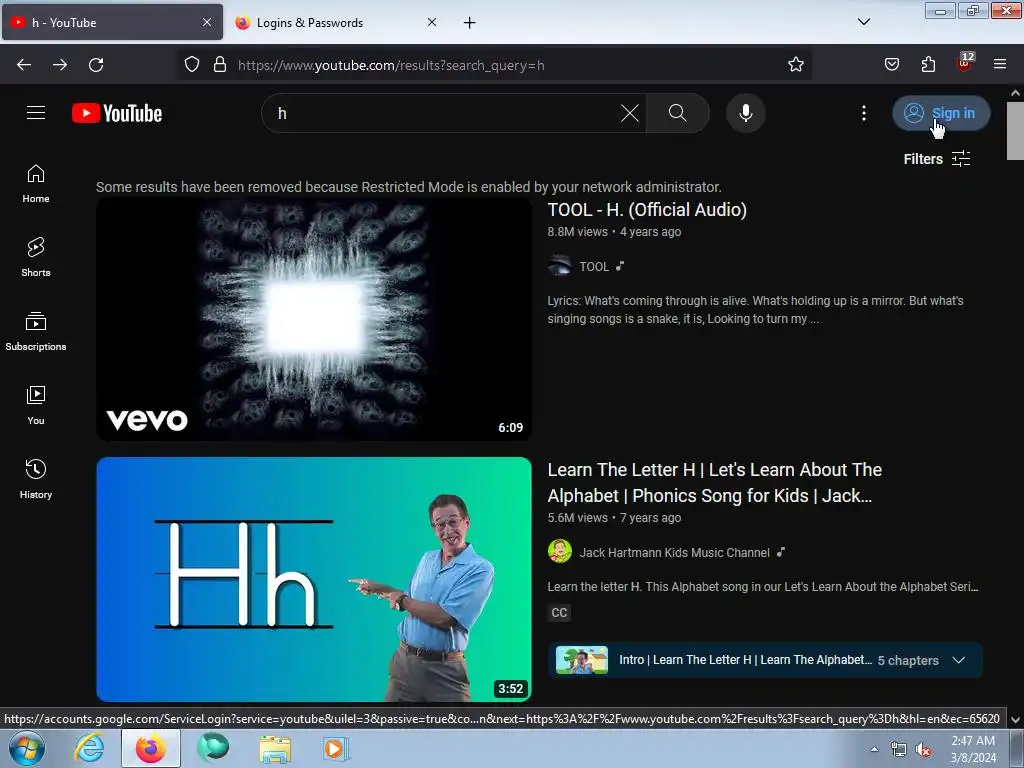Click the Firefox taskbar button
The width and height of the screenshot is (1024, 768).
click(x=151, y=748)
